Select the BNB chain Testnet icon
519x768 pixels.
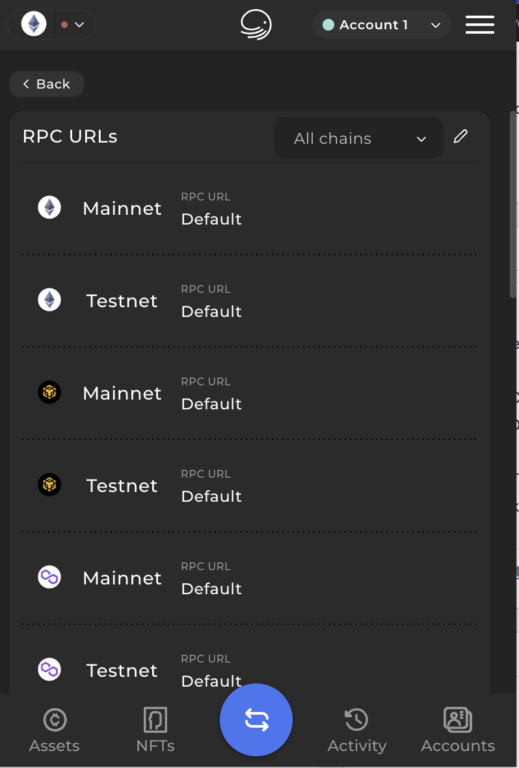49,485
